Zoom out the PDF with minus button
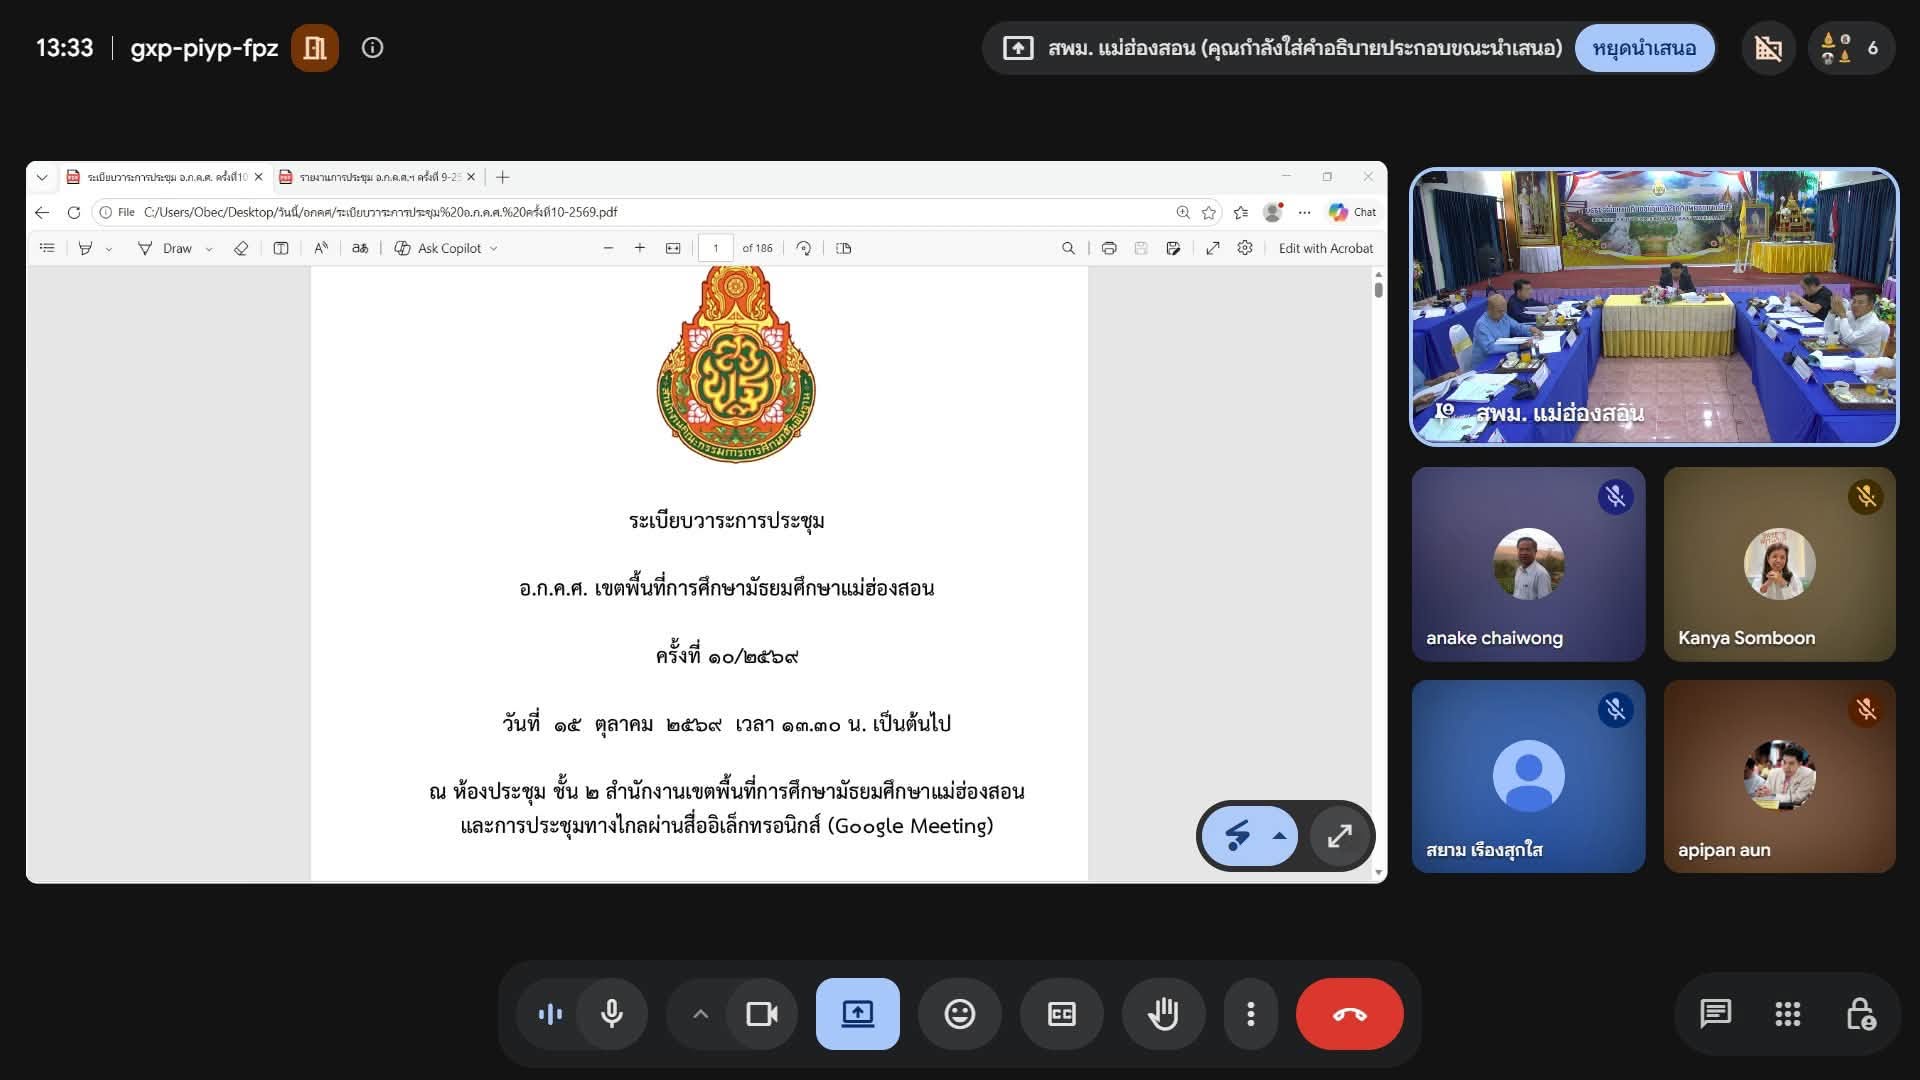Viewport: 1920px width, 1080px height. coord(608,248)
